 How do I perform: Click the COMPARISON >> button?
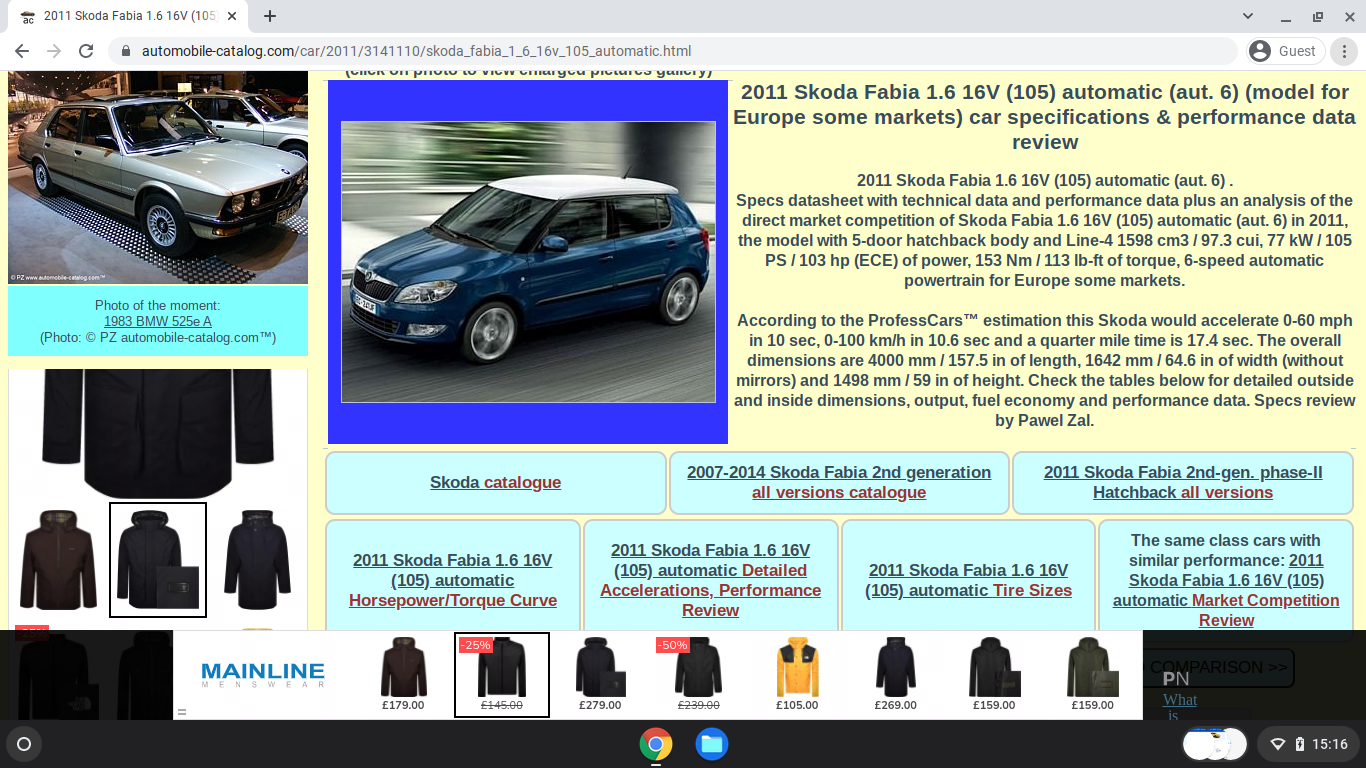(1219, 667)
